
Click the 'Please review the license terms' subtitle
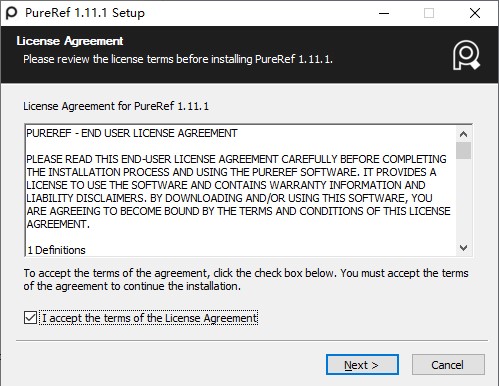[178, 59]
